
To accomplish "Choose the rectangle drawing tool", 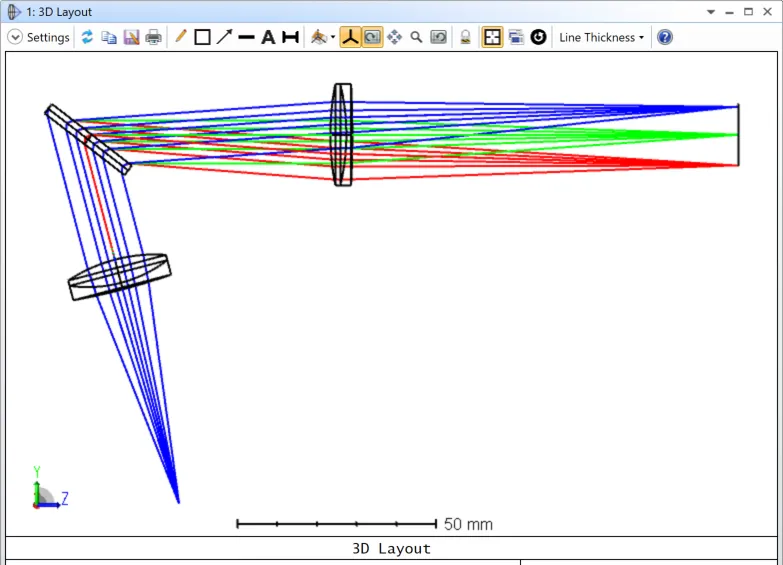I will [x=202, y=37].
